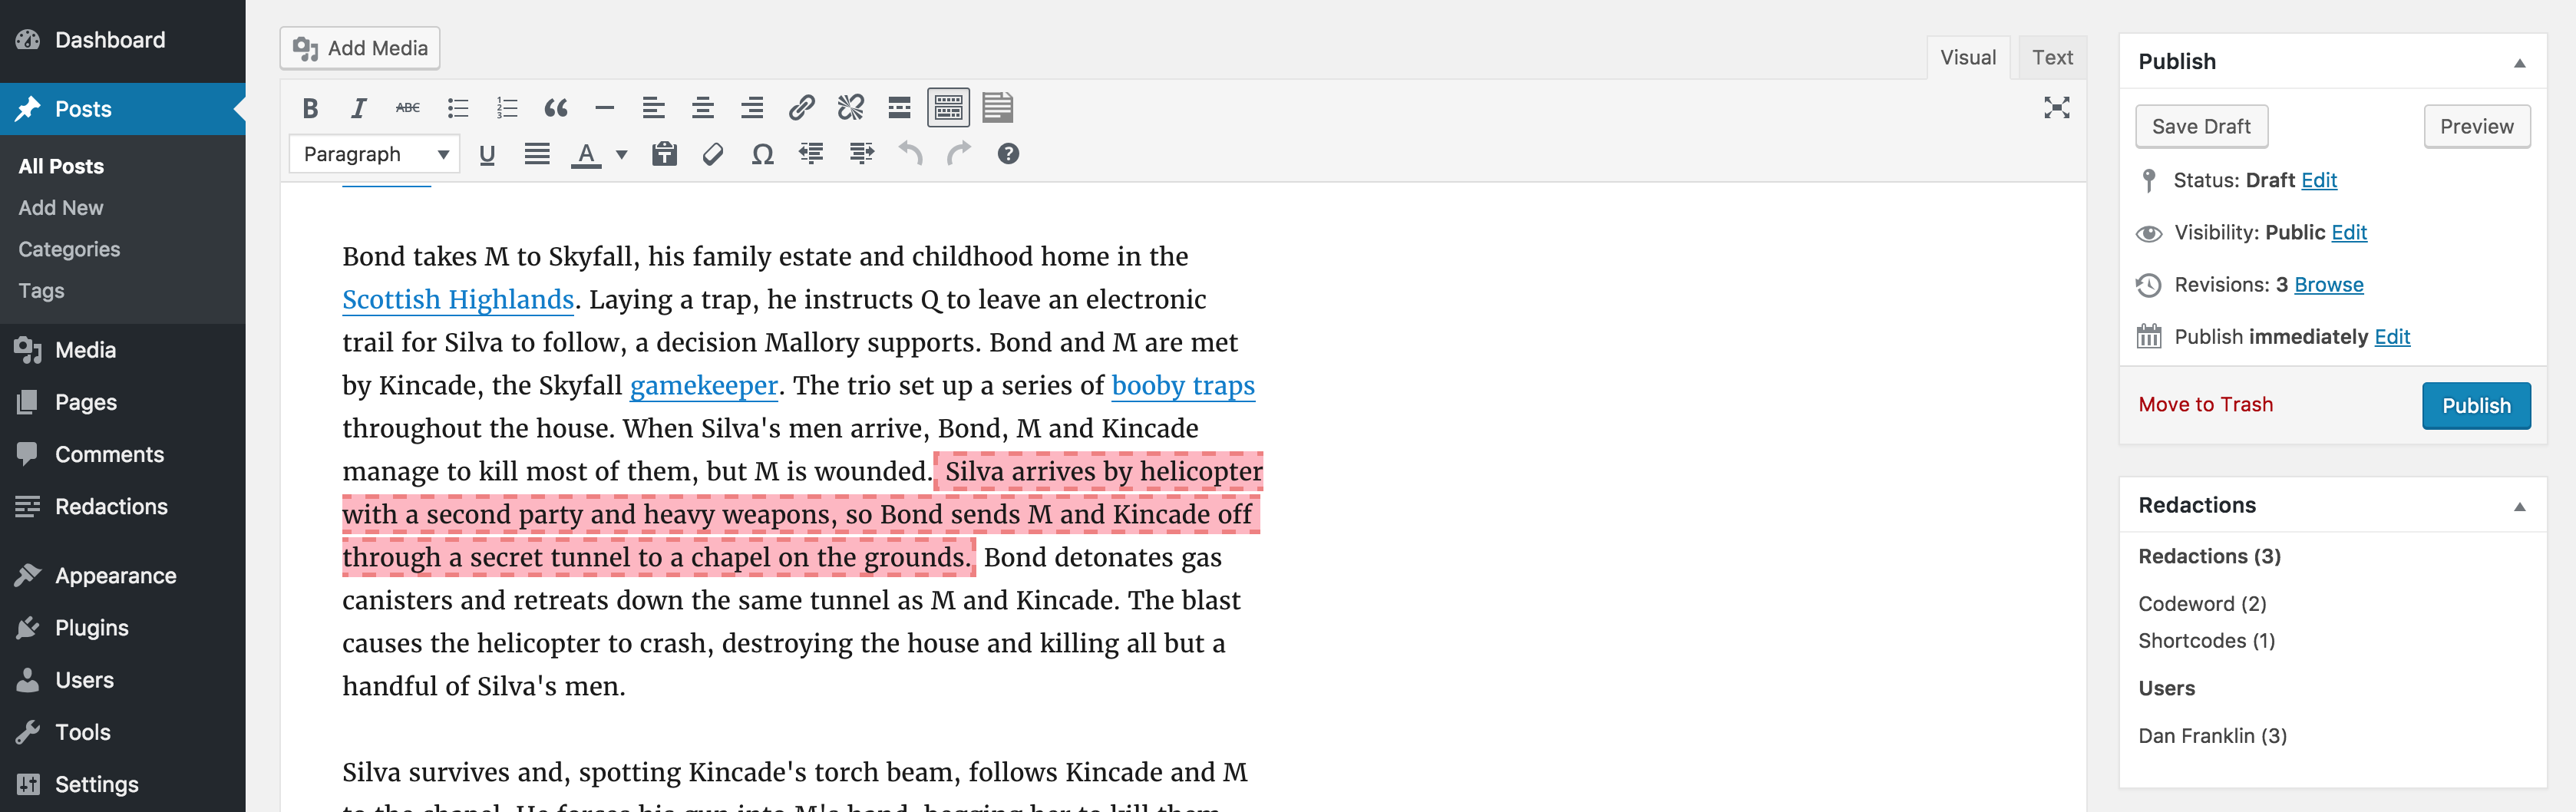This screenshot has height=812, width=2576.
Task: Open the Settings menu
Action: (x=122, y=784)
